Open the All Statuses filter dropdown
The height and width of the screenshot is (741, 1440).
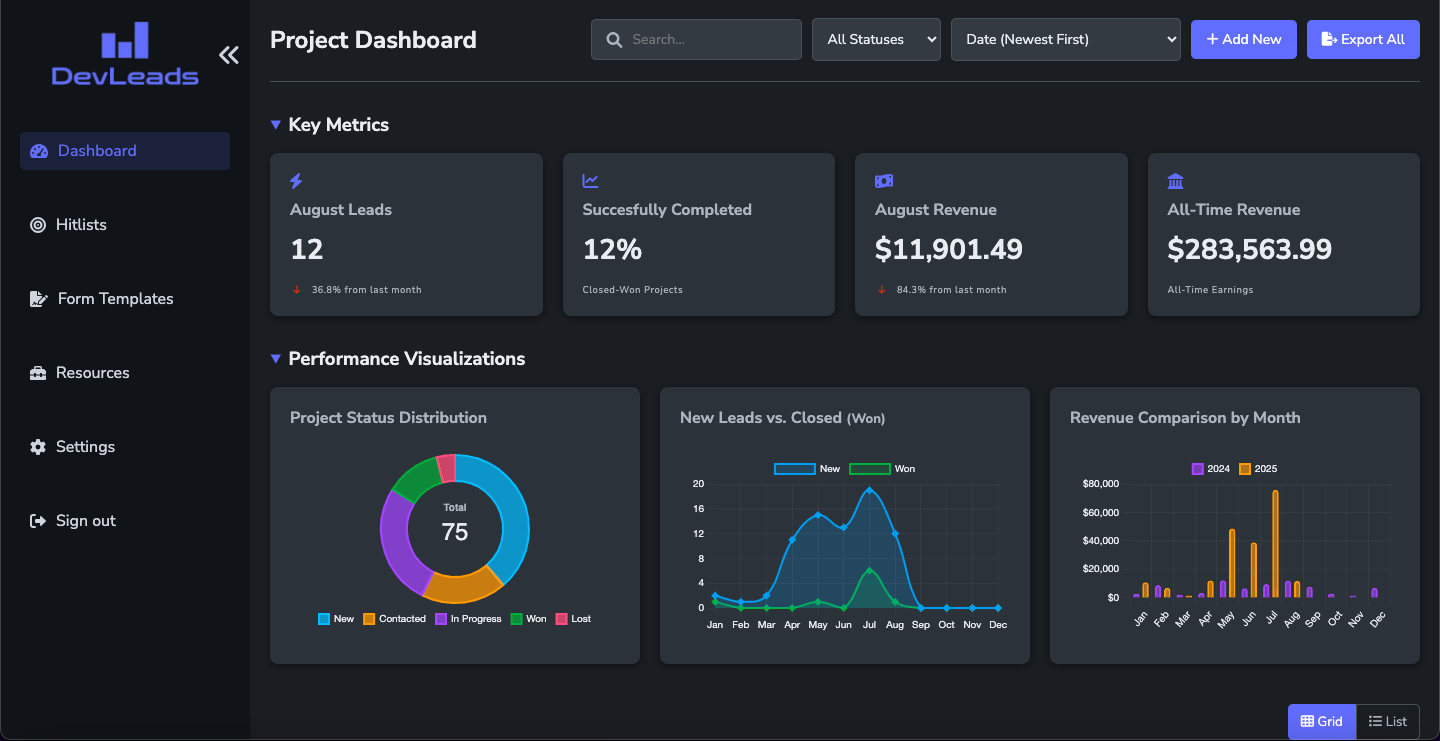(876, 40)
